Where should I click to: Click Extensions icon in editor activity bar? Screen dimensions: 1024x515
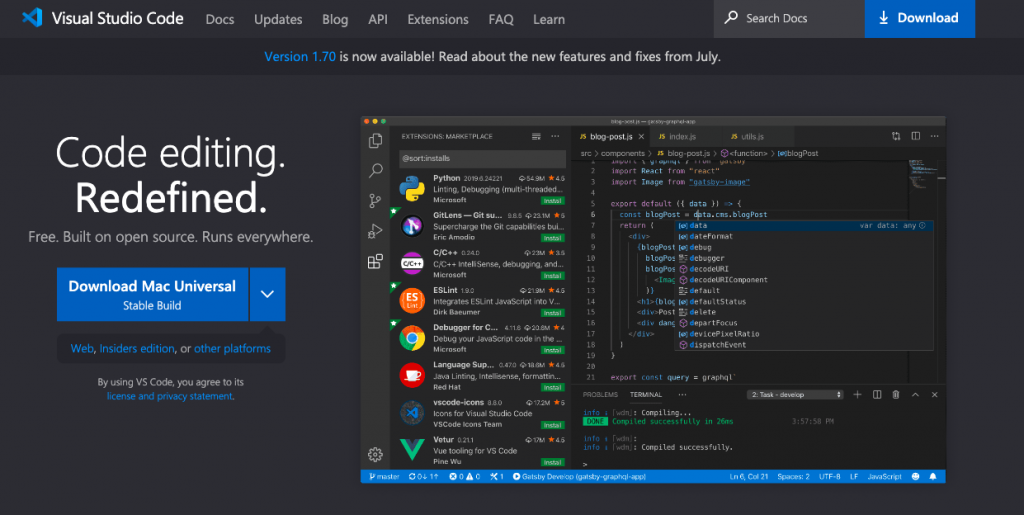tap(376, 262)
